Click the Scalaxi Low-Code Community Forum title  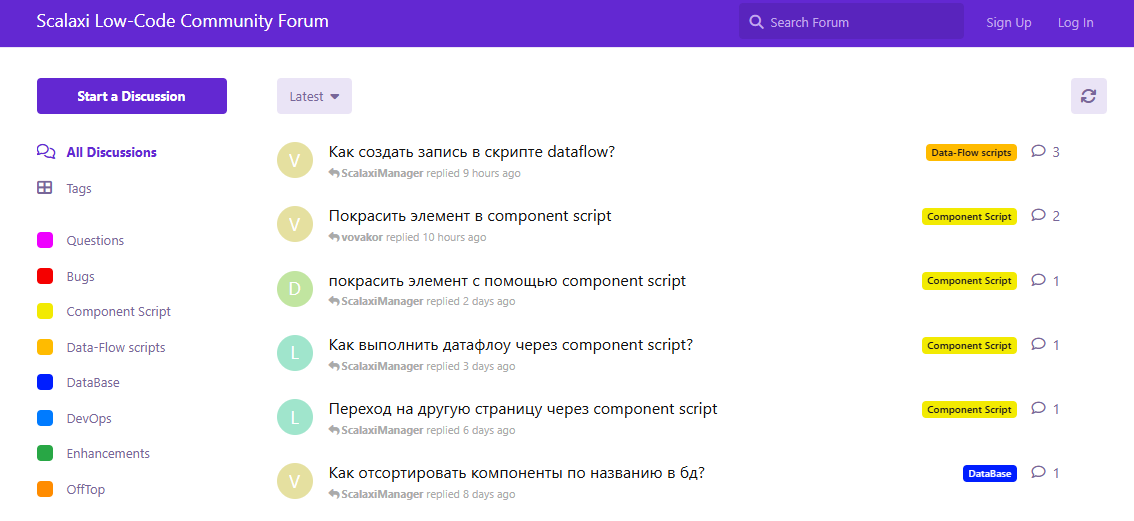(x=182, y=21)
